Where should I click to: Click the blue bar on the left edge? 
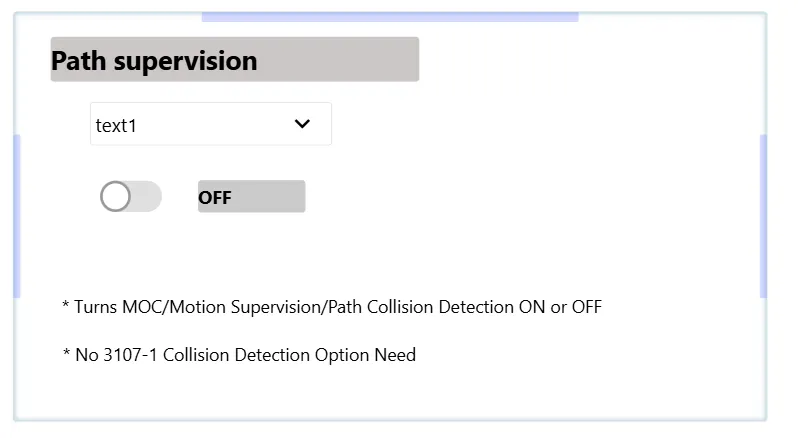(x=16, y=215)
